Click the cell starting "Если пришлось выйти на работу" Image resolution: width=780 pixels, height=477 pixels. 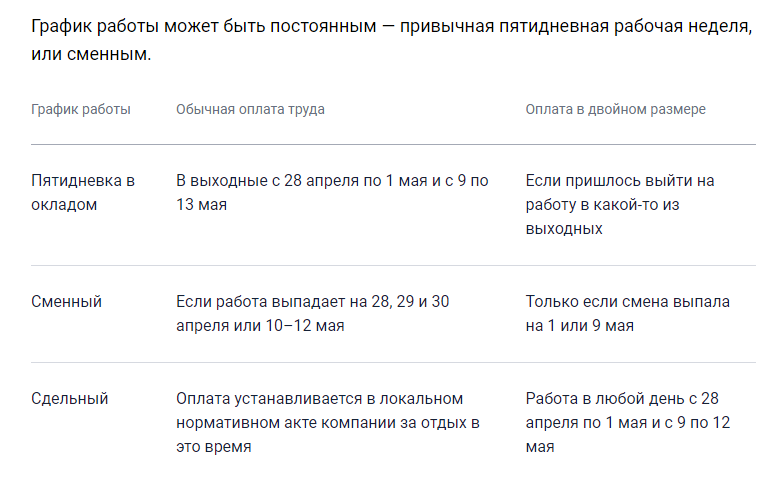point(634,205)
